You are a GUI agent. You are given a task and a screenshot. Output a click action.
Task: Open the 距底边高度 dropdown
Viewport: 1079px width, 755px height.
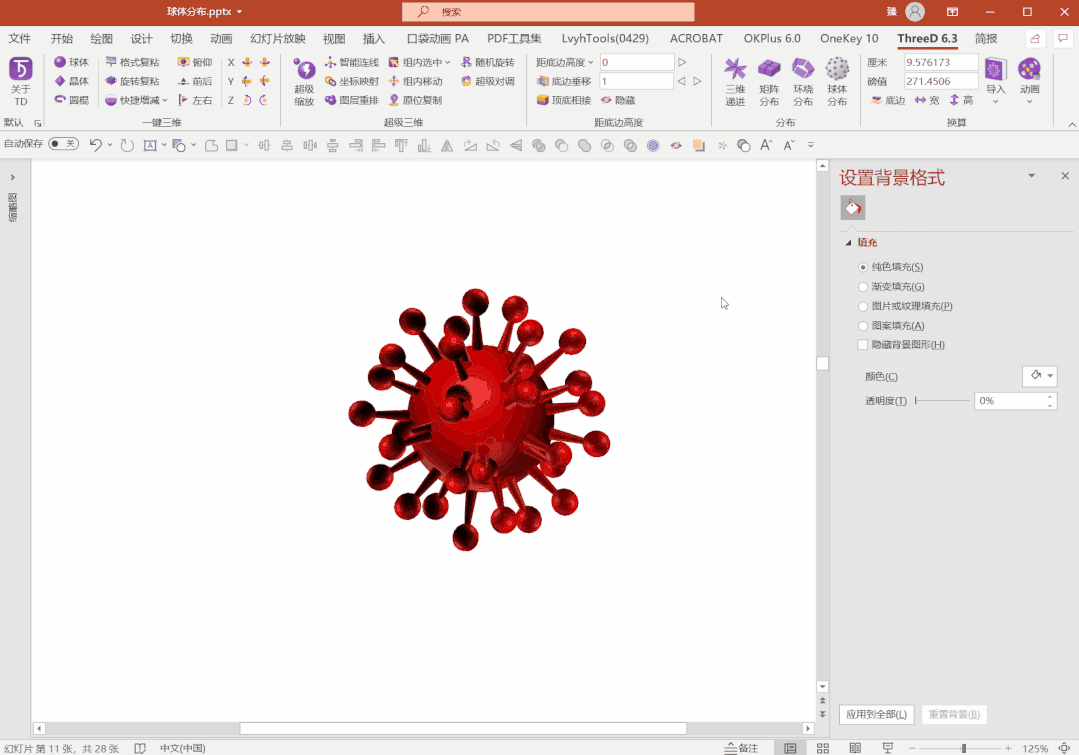pyautogui.click(x=590, y=63)
